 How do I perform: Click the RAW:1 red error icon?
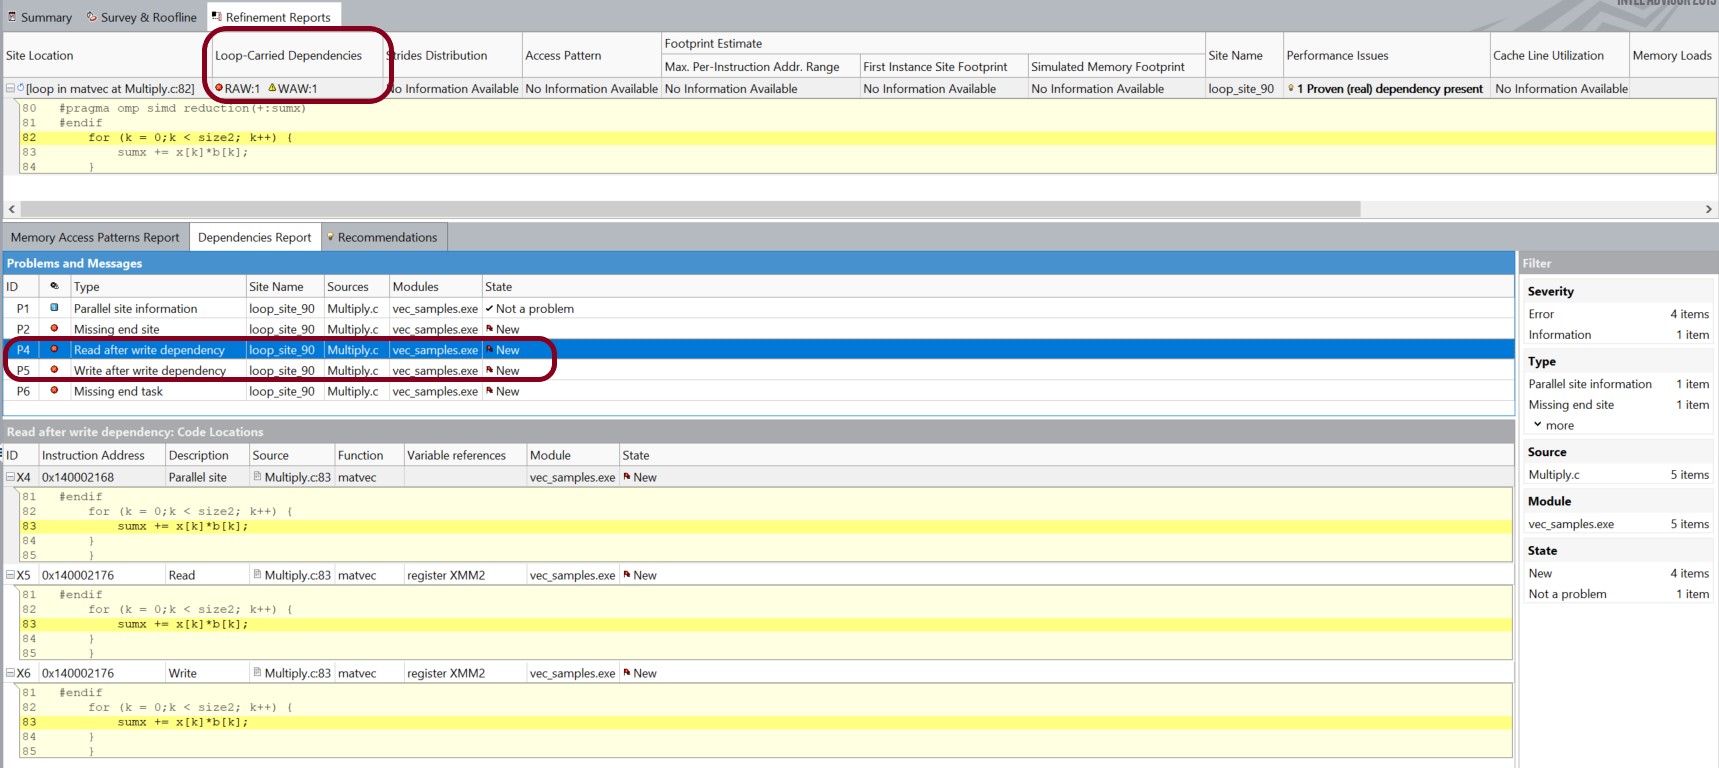pyautogui.click(x=219, y=88)
